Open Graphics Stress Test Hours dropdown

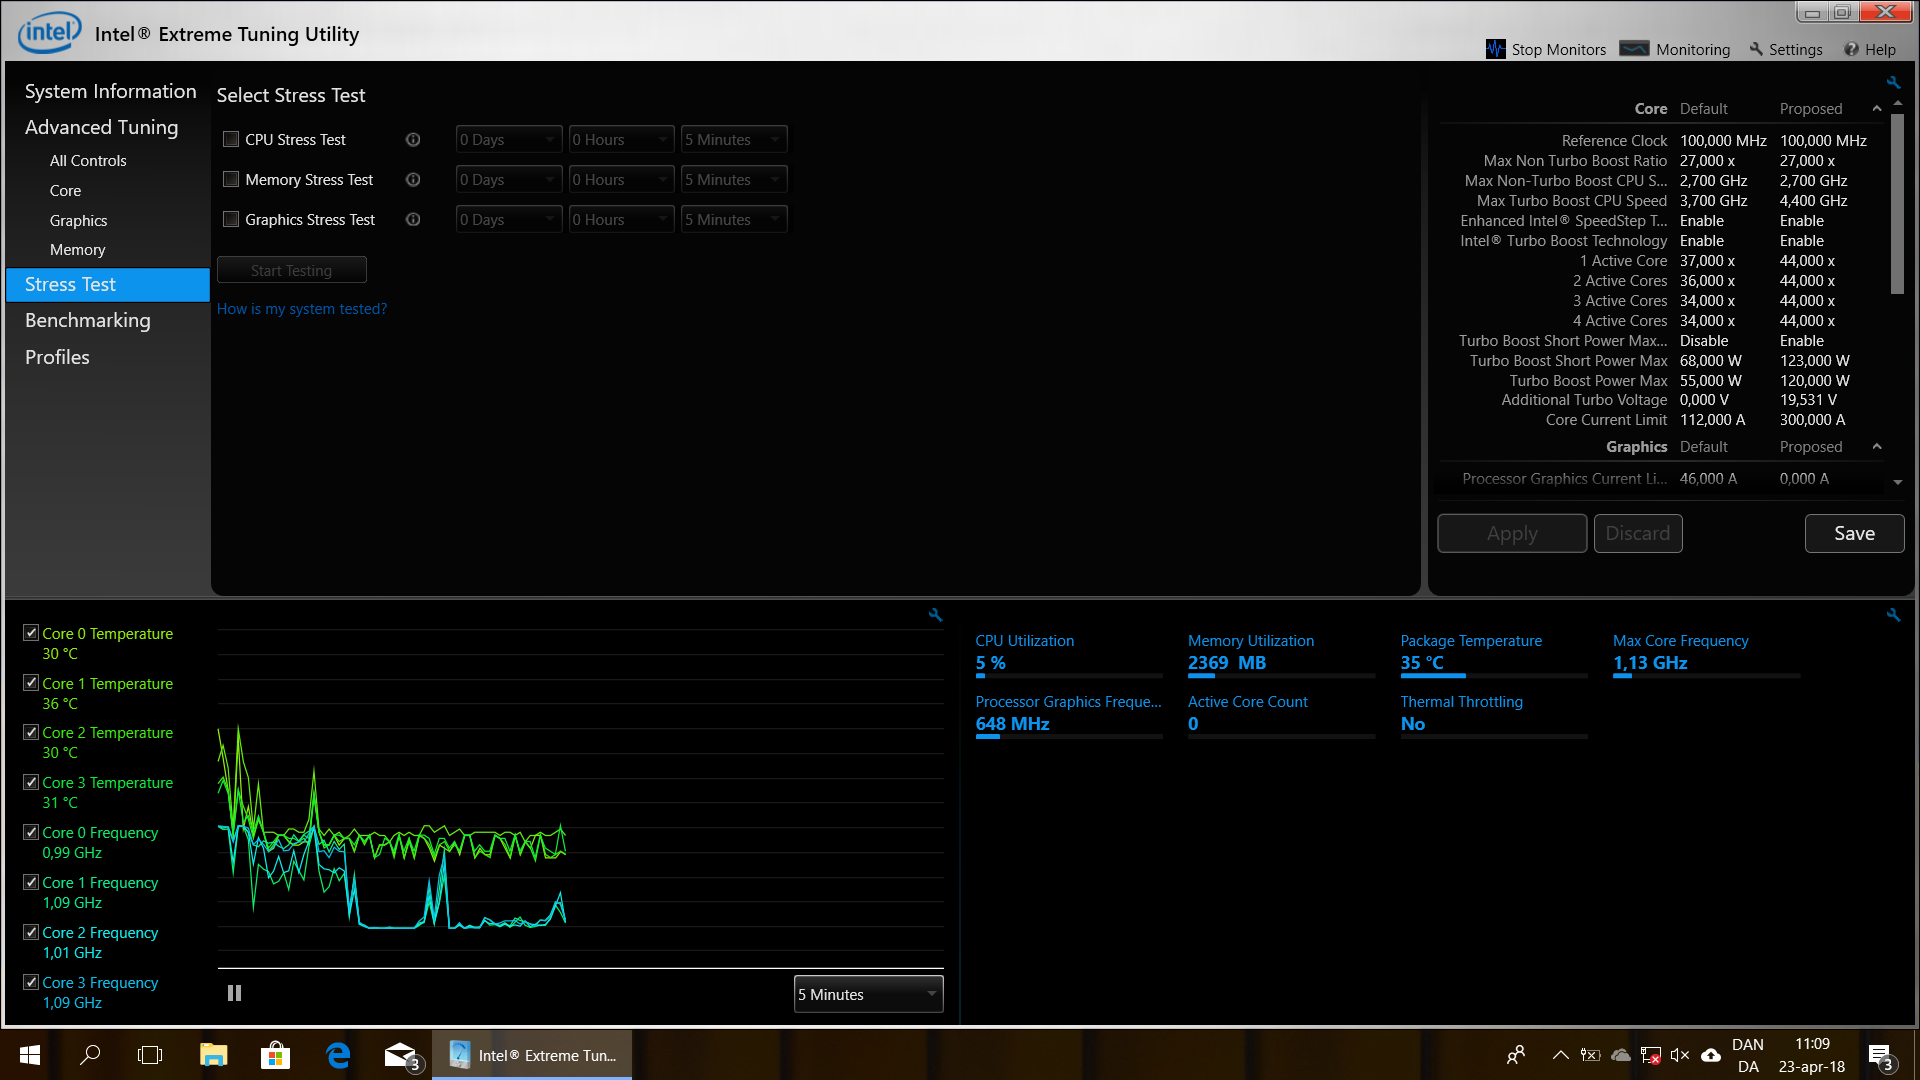[621, 220]
